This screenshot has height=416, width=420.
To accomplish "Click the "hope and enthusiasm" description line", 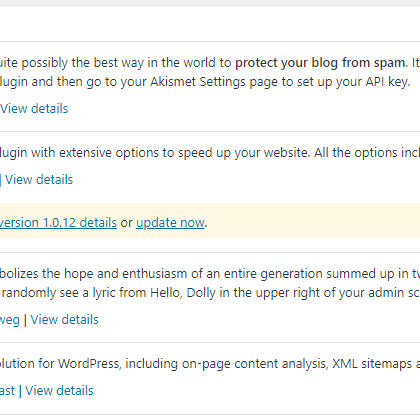I will point(210,274).
